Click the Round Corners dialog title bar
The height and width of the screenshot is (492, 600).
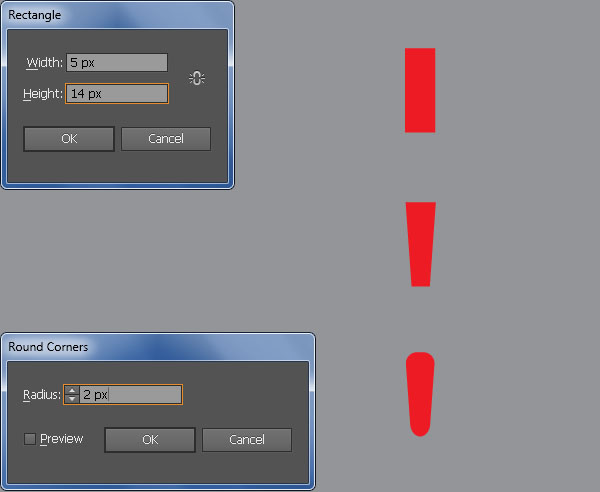158,347
